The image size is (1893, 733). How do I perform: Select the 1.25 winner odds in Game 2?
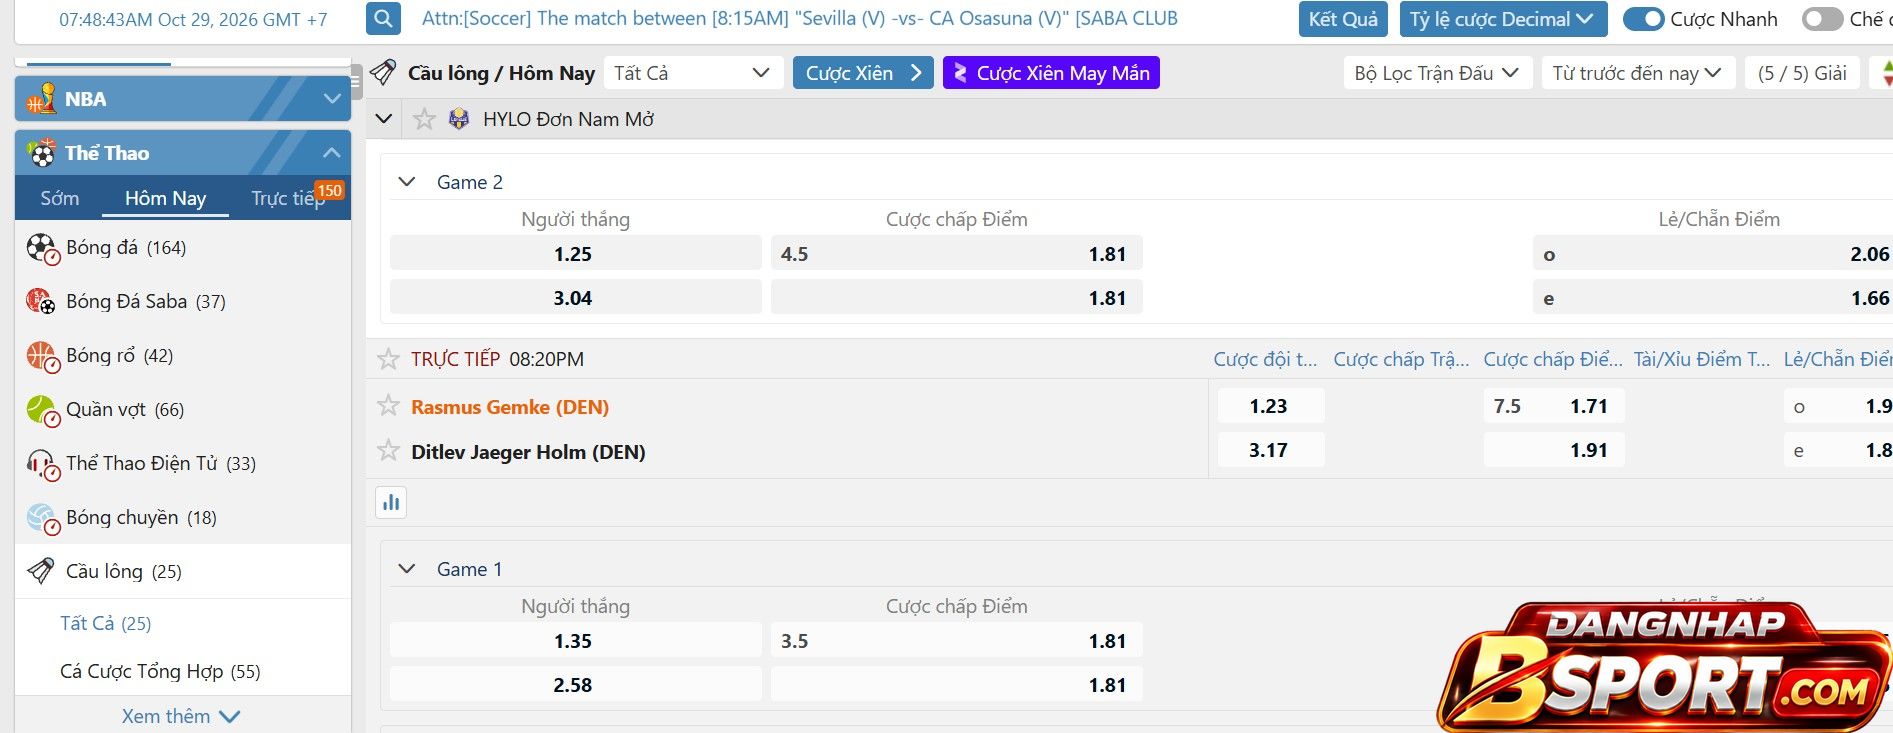(575, 254)
